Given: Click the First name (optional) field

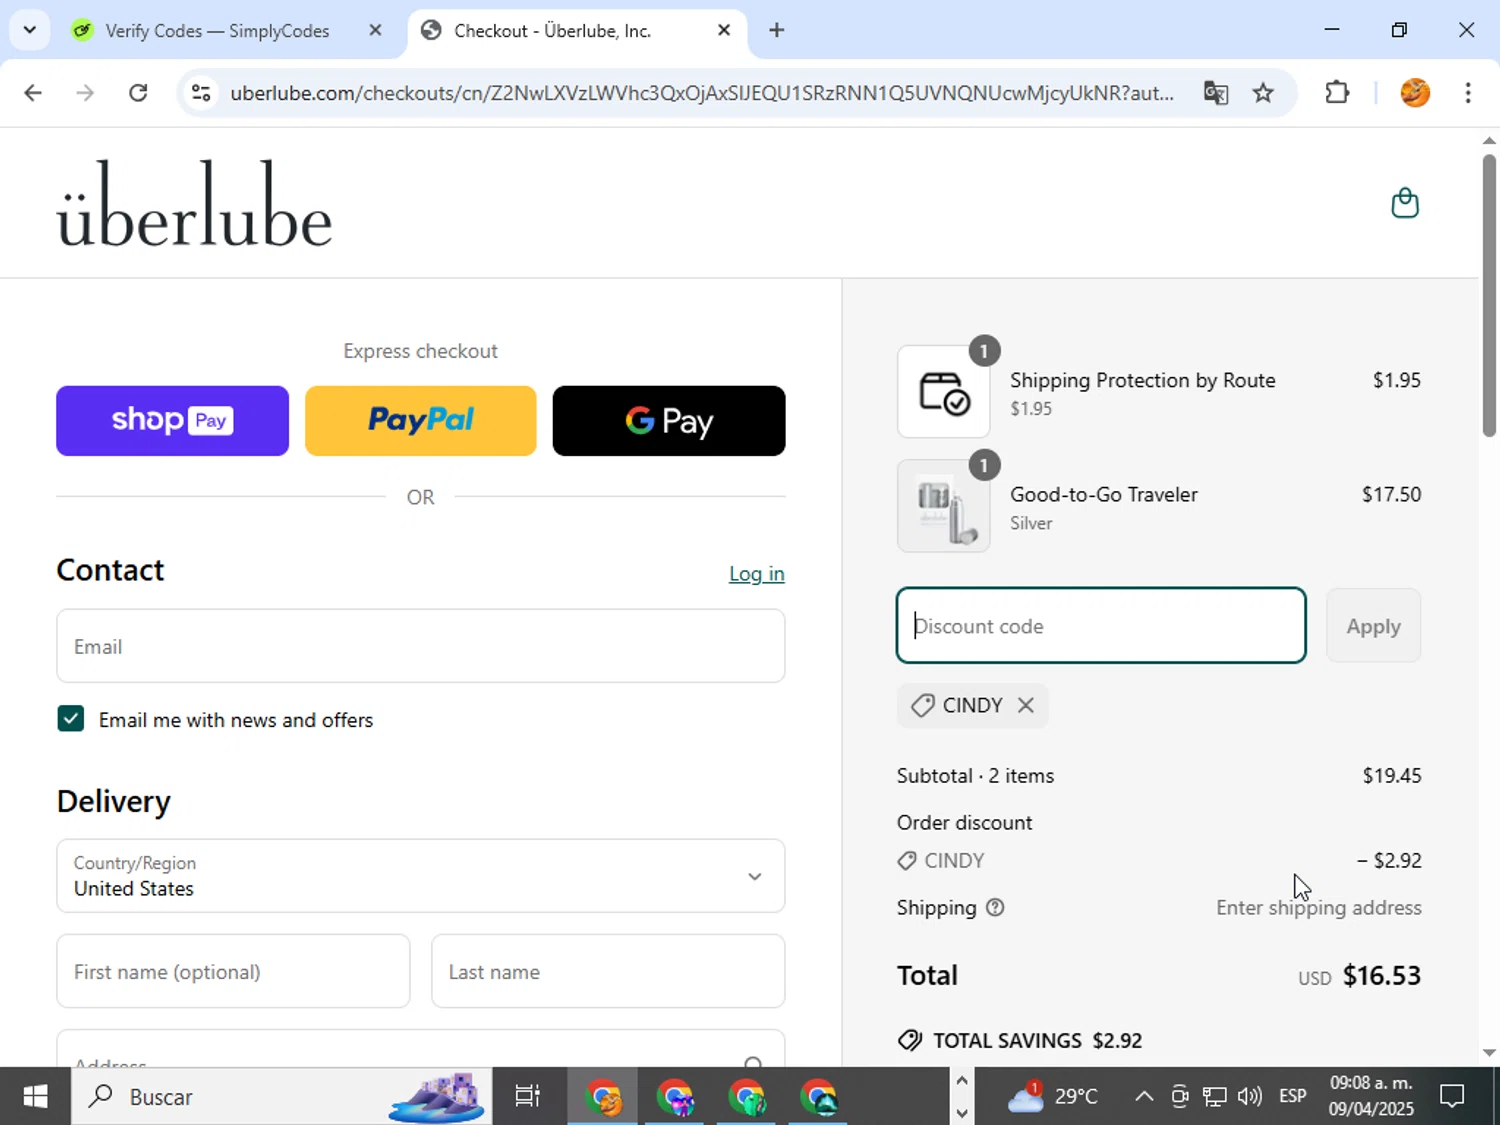Looking at the screenshot, I should tap(233, 971).
